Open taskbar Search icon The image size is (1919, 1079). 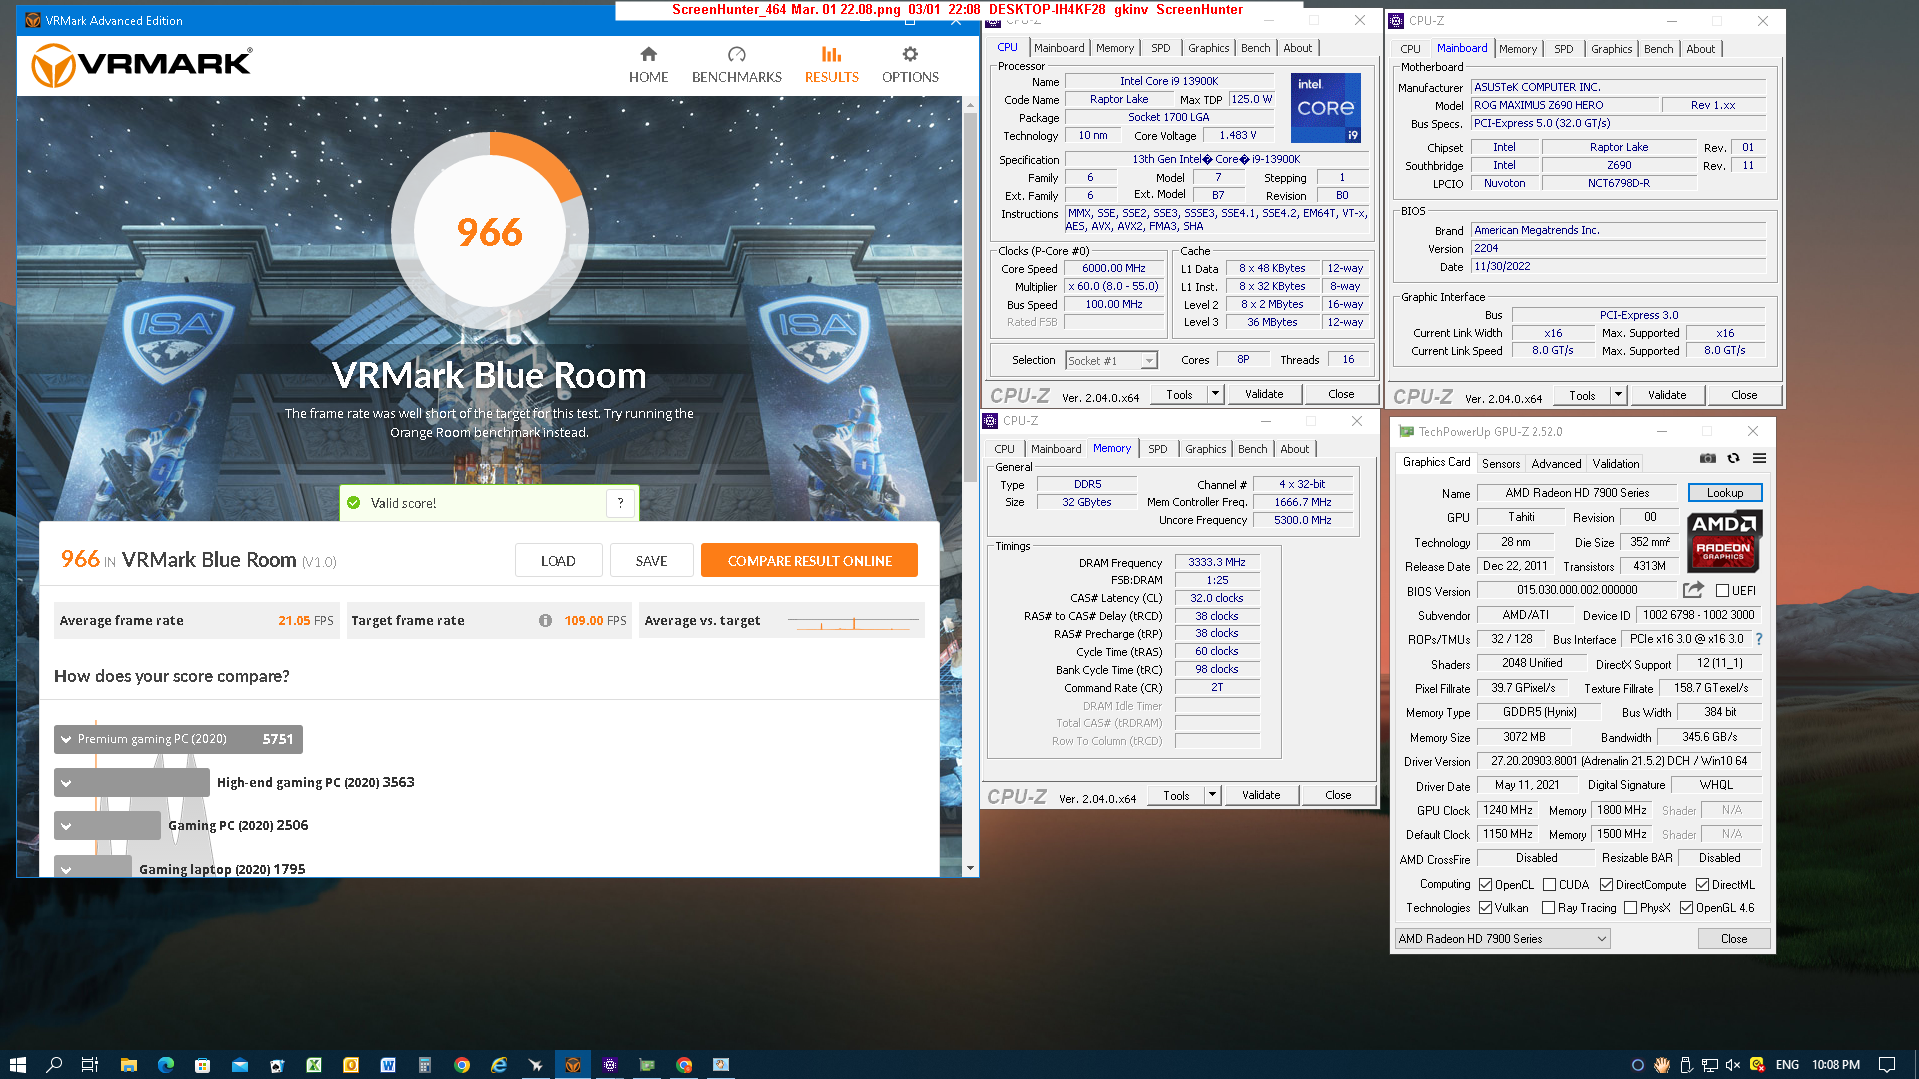click(54, 1064)
